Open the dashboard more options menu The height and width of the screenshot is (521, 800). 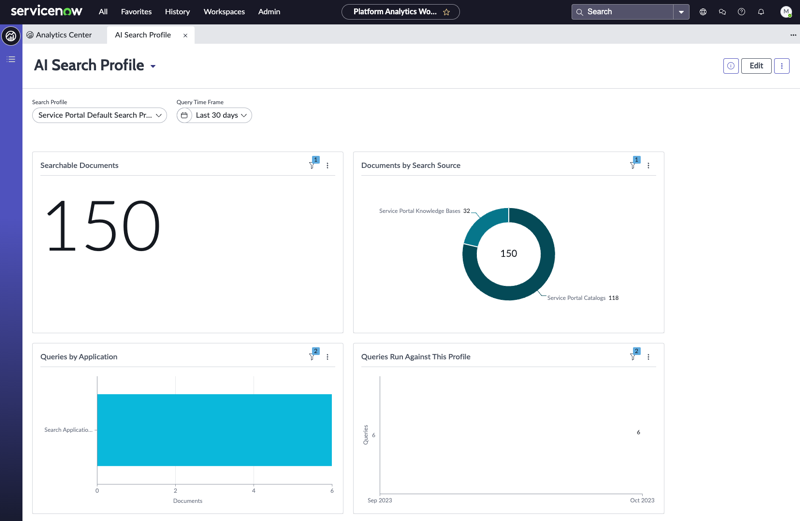click(x=782, y=66)
